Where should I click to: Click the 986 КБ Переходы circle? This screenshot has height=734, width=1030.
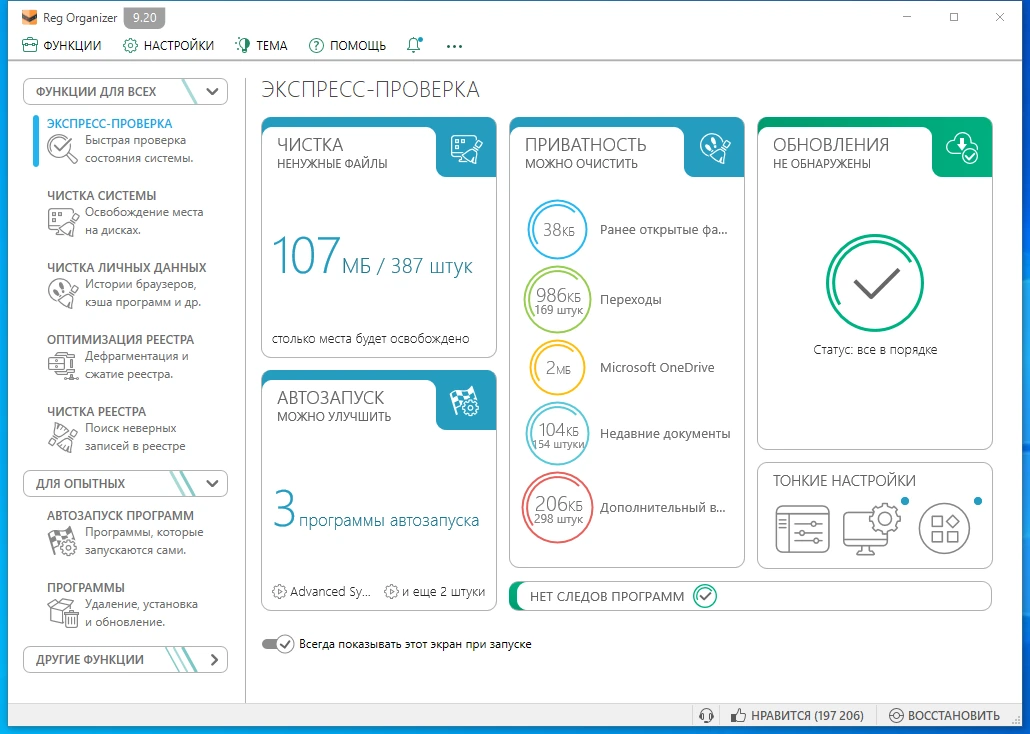click(x=557, y=300)
